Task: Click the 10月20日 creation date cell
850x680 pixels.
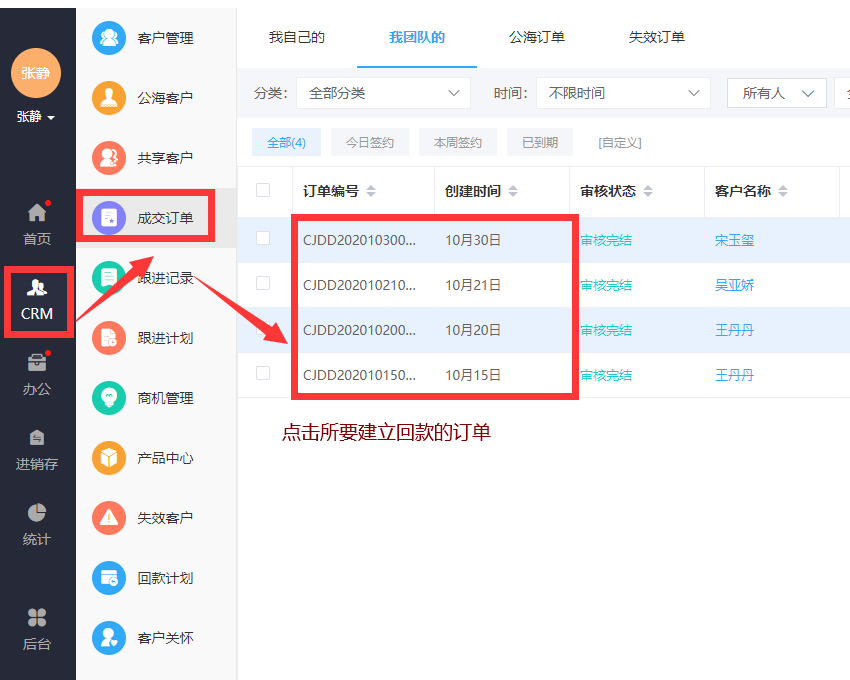Action: [473, 330]
